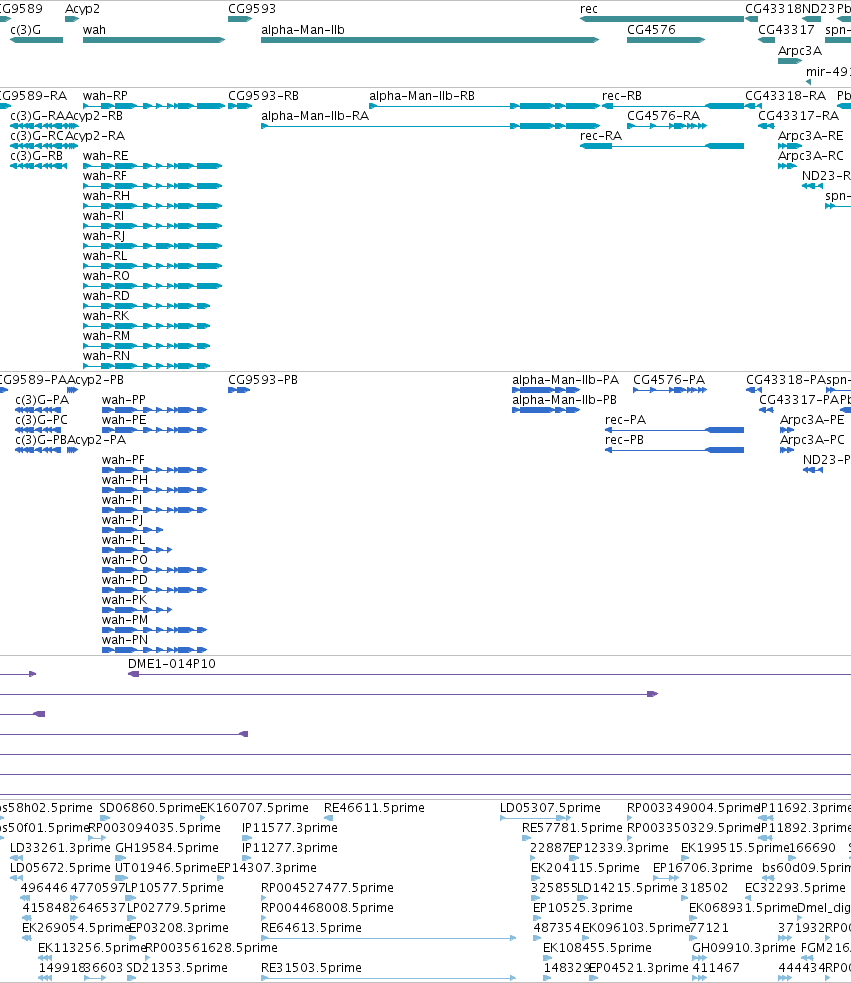Select the wah-PJ protein label

coord(122,520)
